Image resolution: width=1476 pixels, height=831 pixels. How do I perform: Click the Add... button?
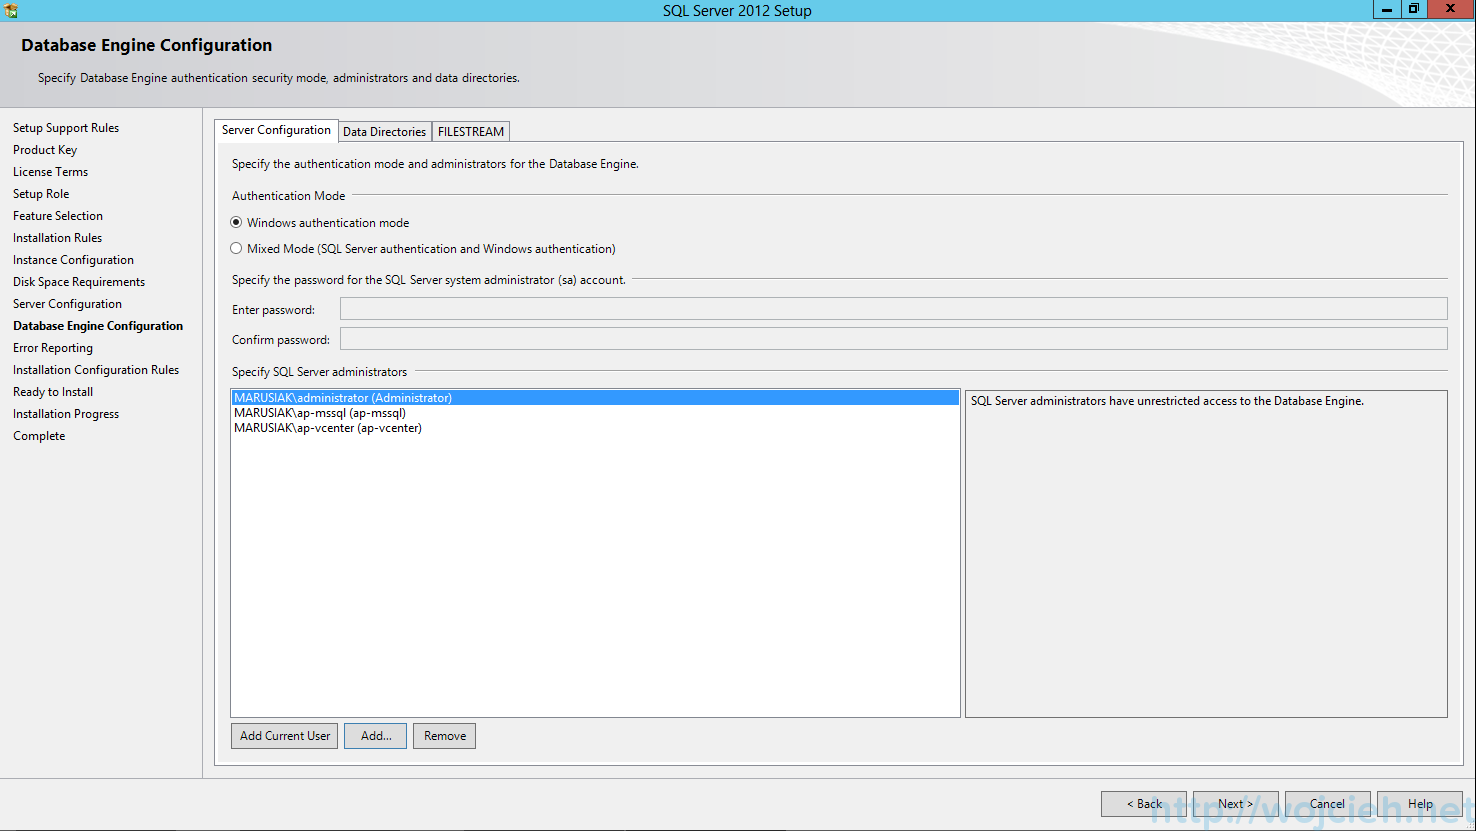point(376,736)
